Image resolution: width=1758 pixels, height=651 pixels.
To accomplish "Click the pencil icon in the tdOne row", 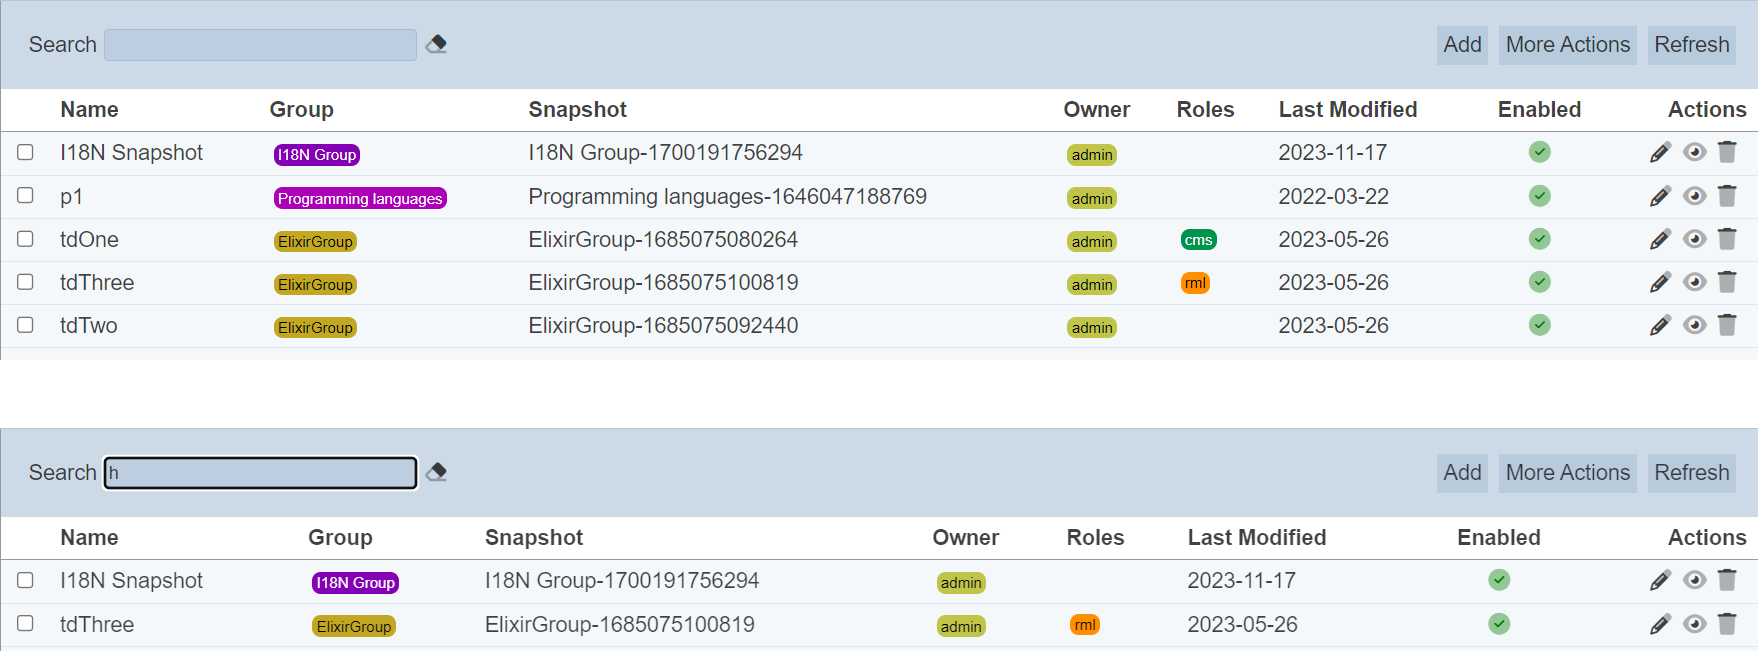I will click(x=1660, y=239).
